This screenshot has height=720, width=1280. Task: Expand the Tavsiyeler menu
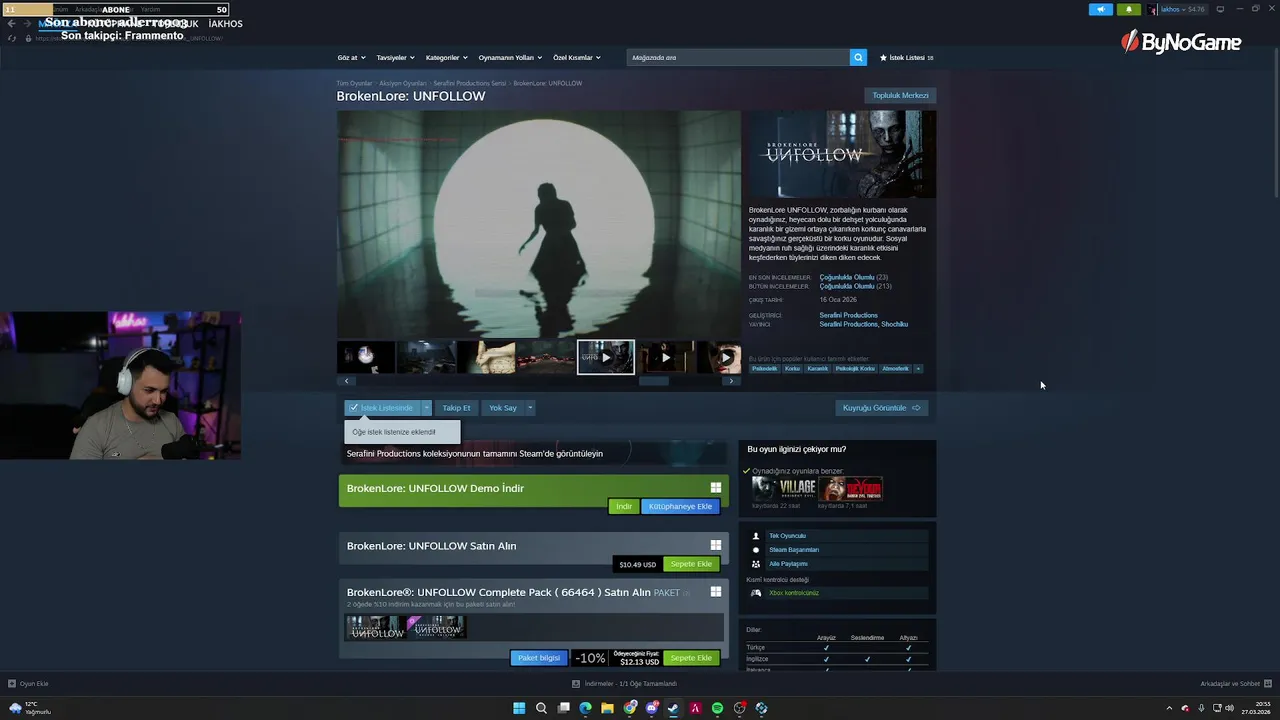pos(396,57)
